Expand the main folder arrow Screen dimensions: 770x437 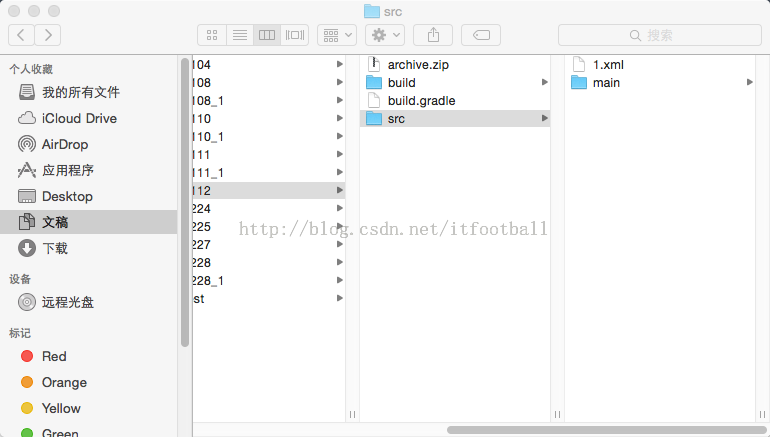coord(749,82)
